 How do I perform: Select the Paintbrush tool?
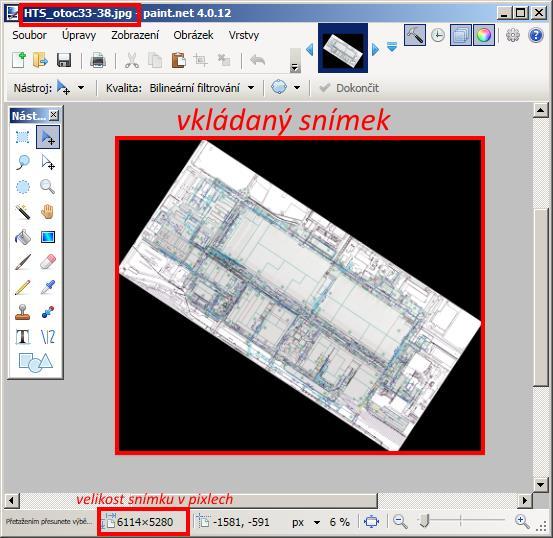click(23, 262)
